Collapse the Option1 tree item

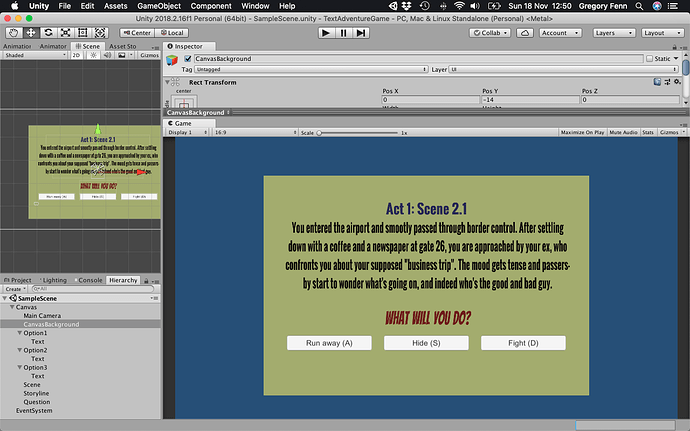click(19, 333)
